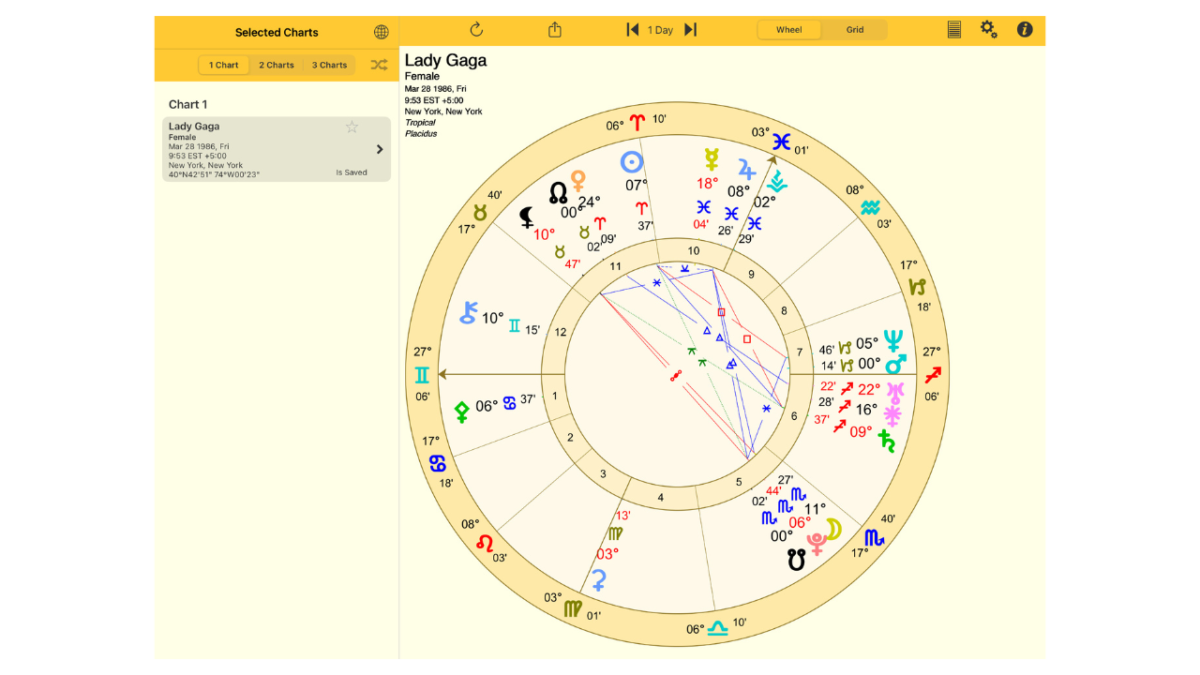
Task: Open settings gear icon
Action: click(988, 29)
